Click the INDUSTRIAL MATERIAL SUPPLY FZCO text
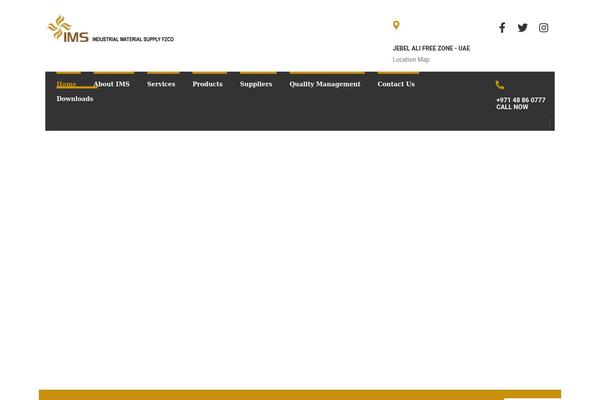The image size is (600, 400). (x=133, y=39)
